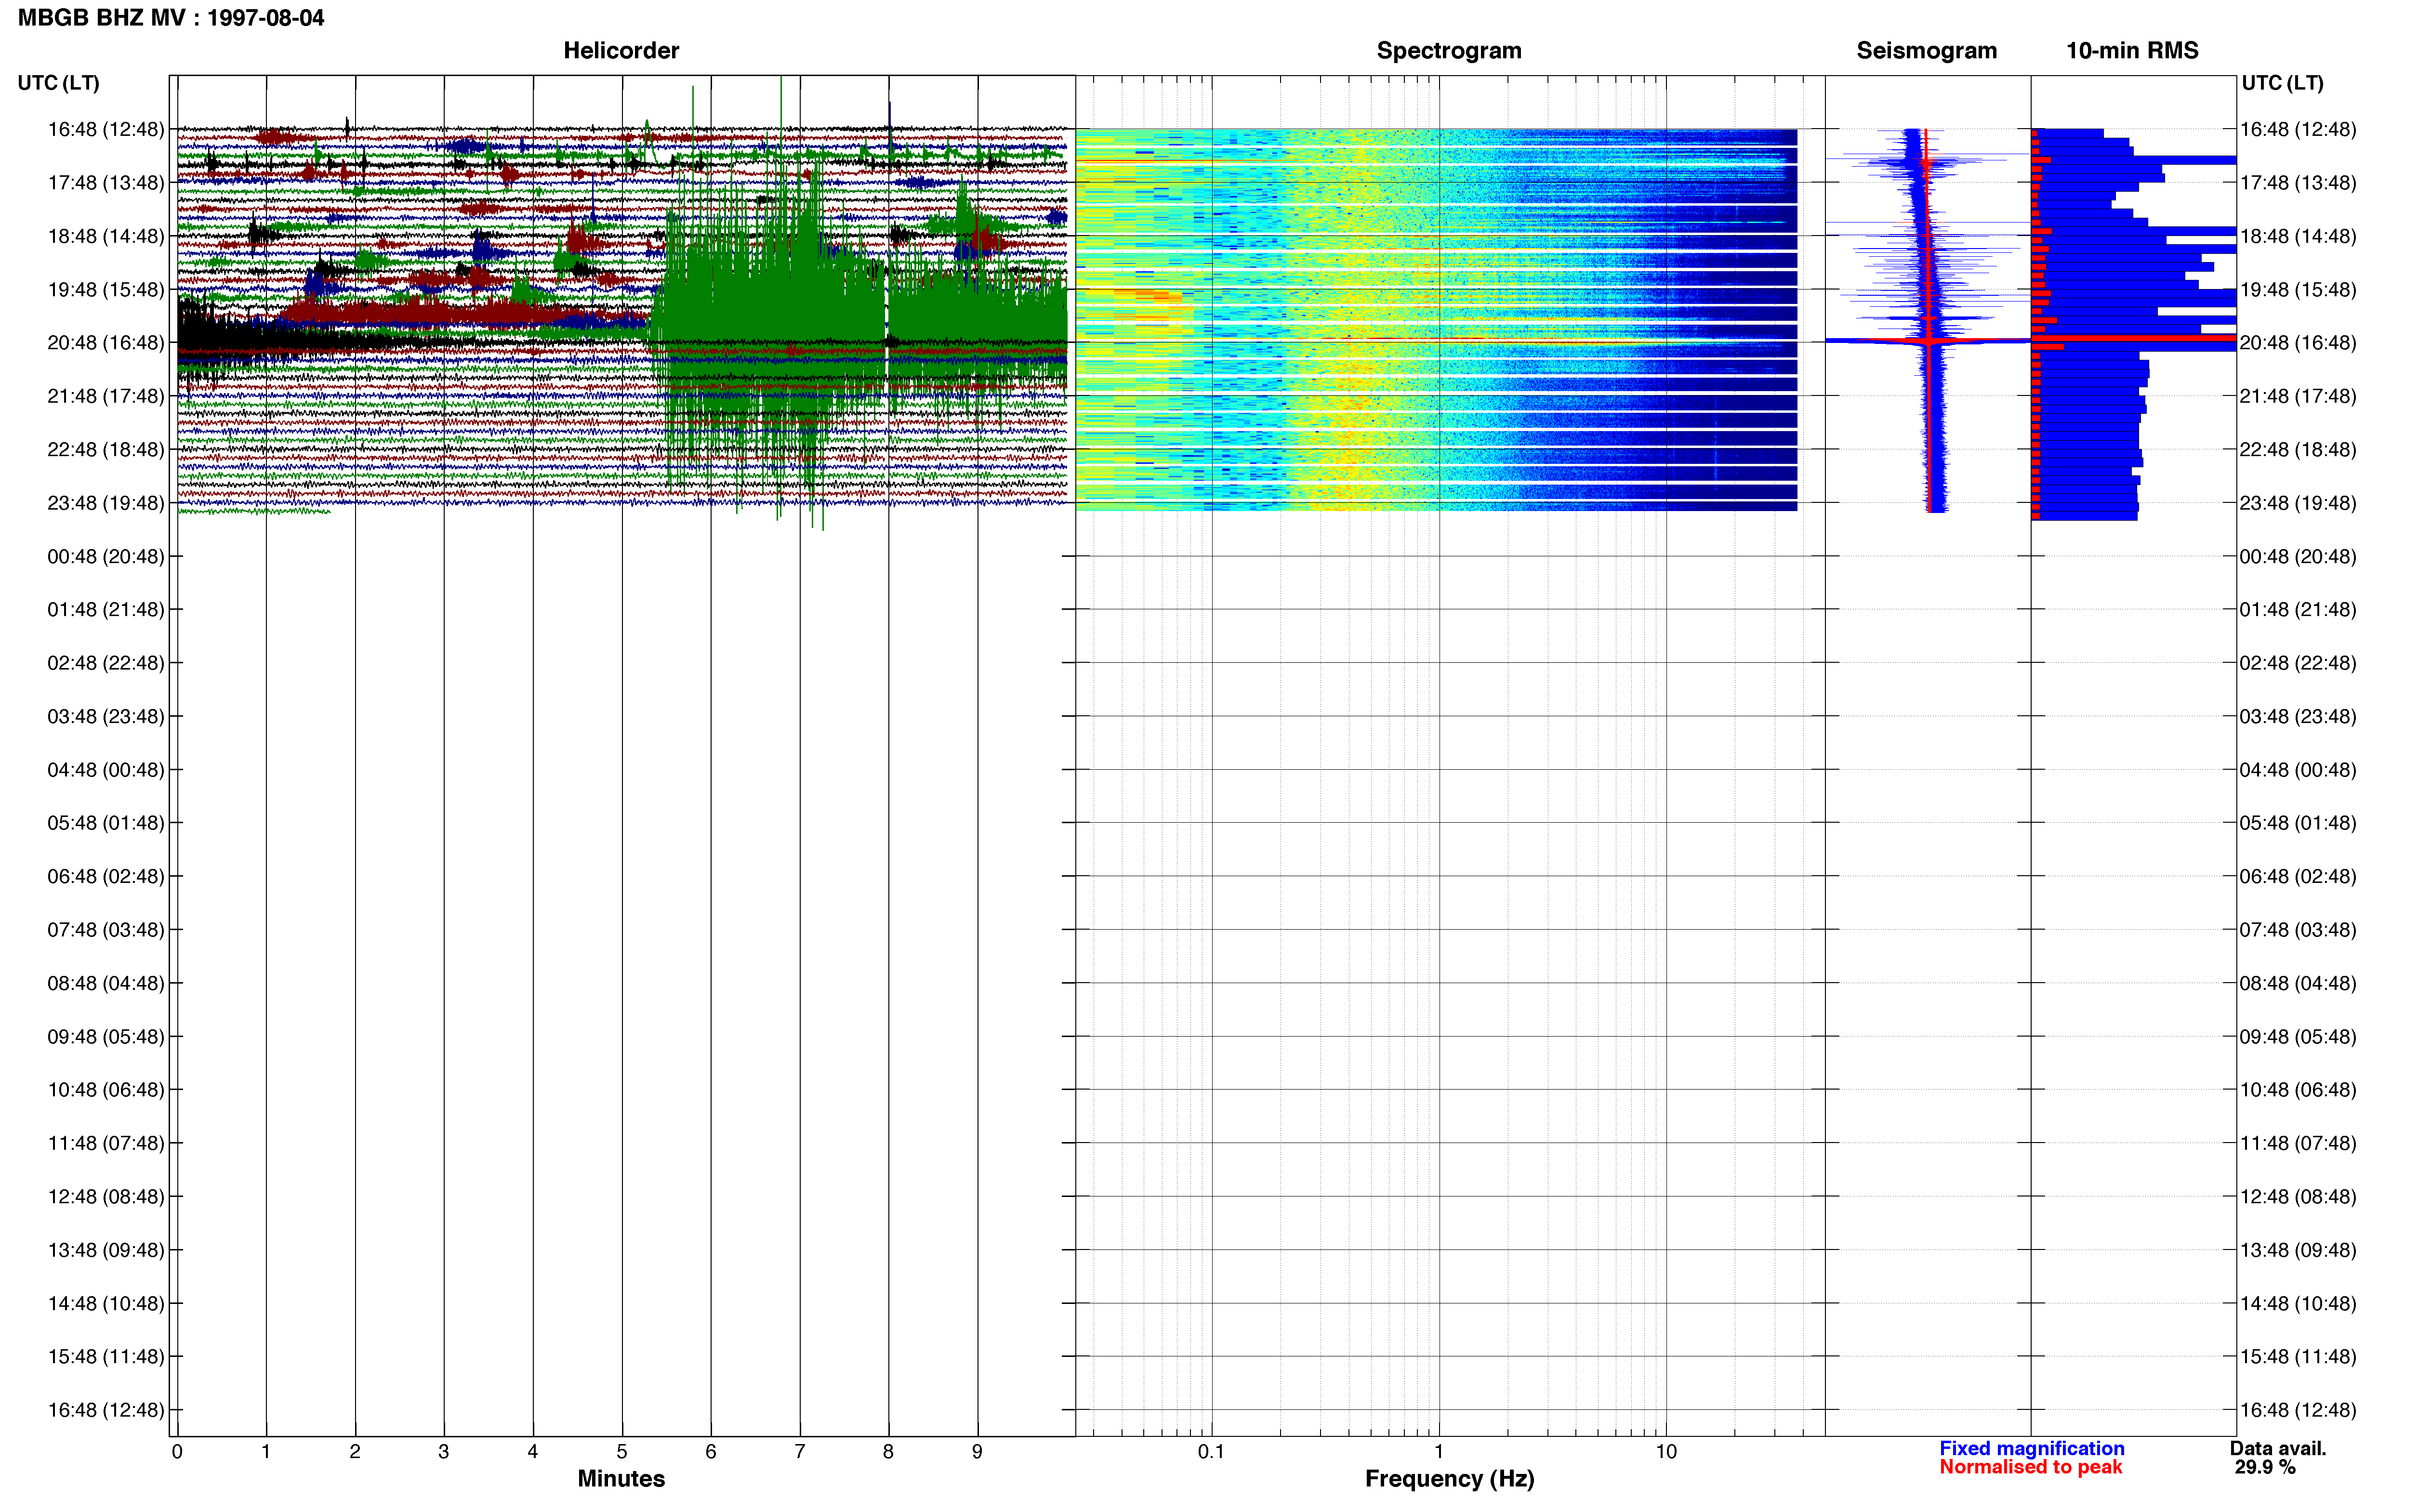Click left time label '13:48 (09:48)'
The width and height of the screenshot is (2418, 1512).
point(106,1250)
